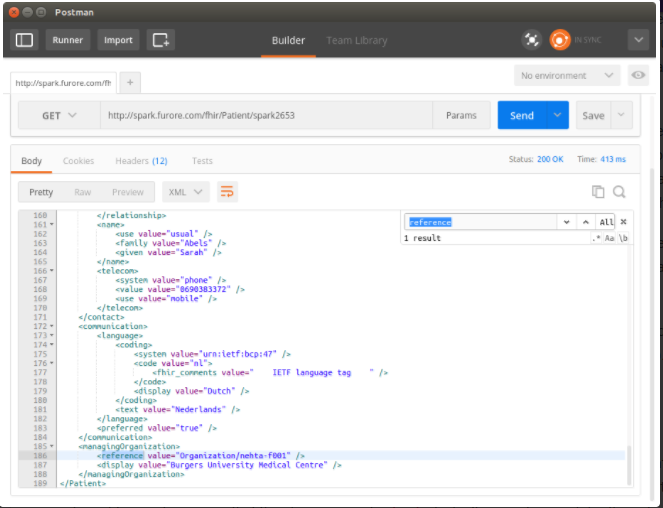Open environment quick look eye icon
The image size is (663, 508).
[637, 76]
